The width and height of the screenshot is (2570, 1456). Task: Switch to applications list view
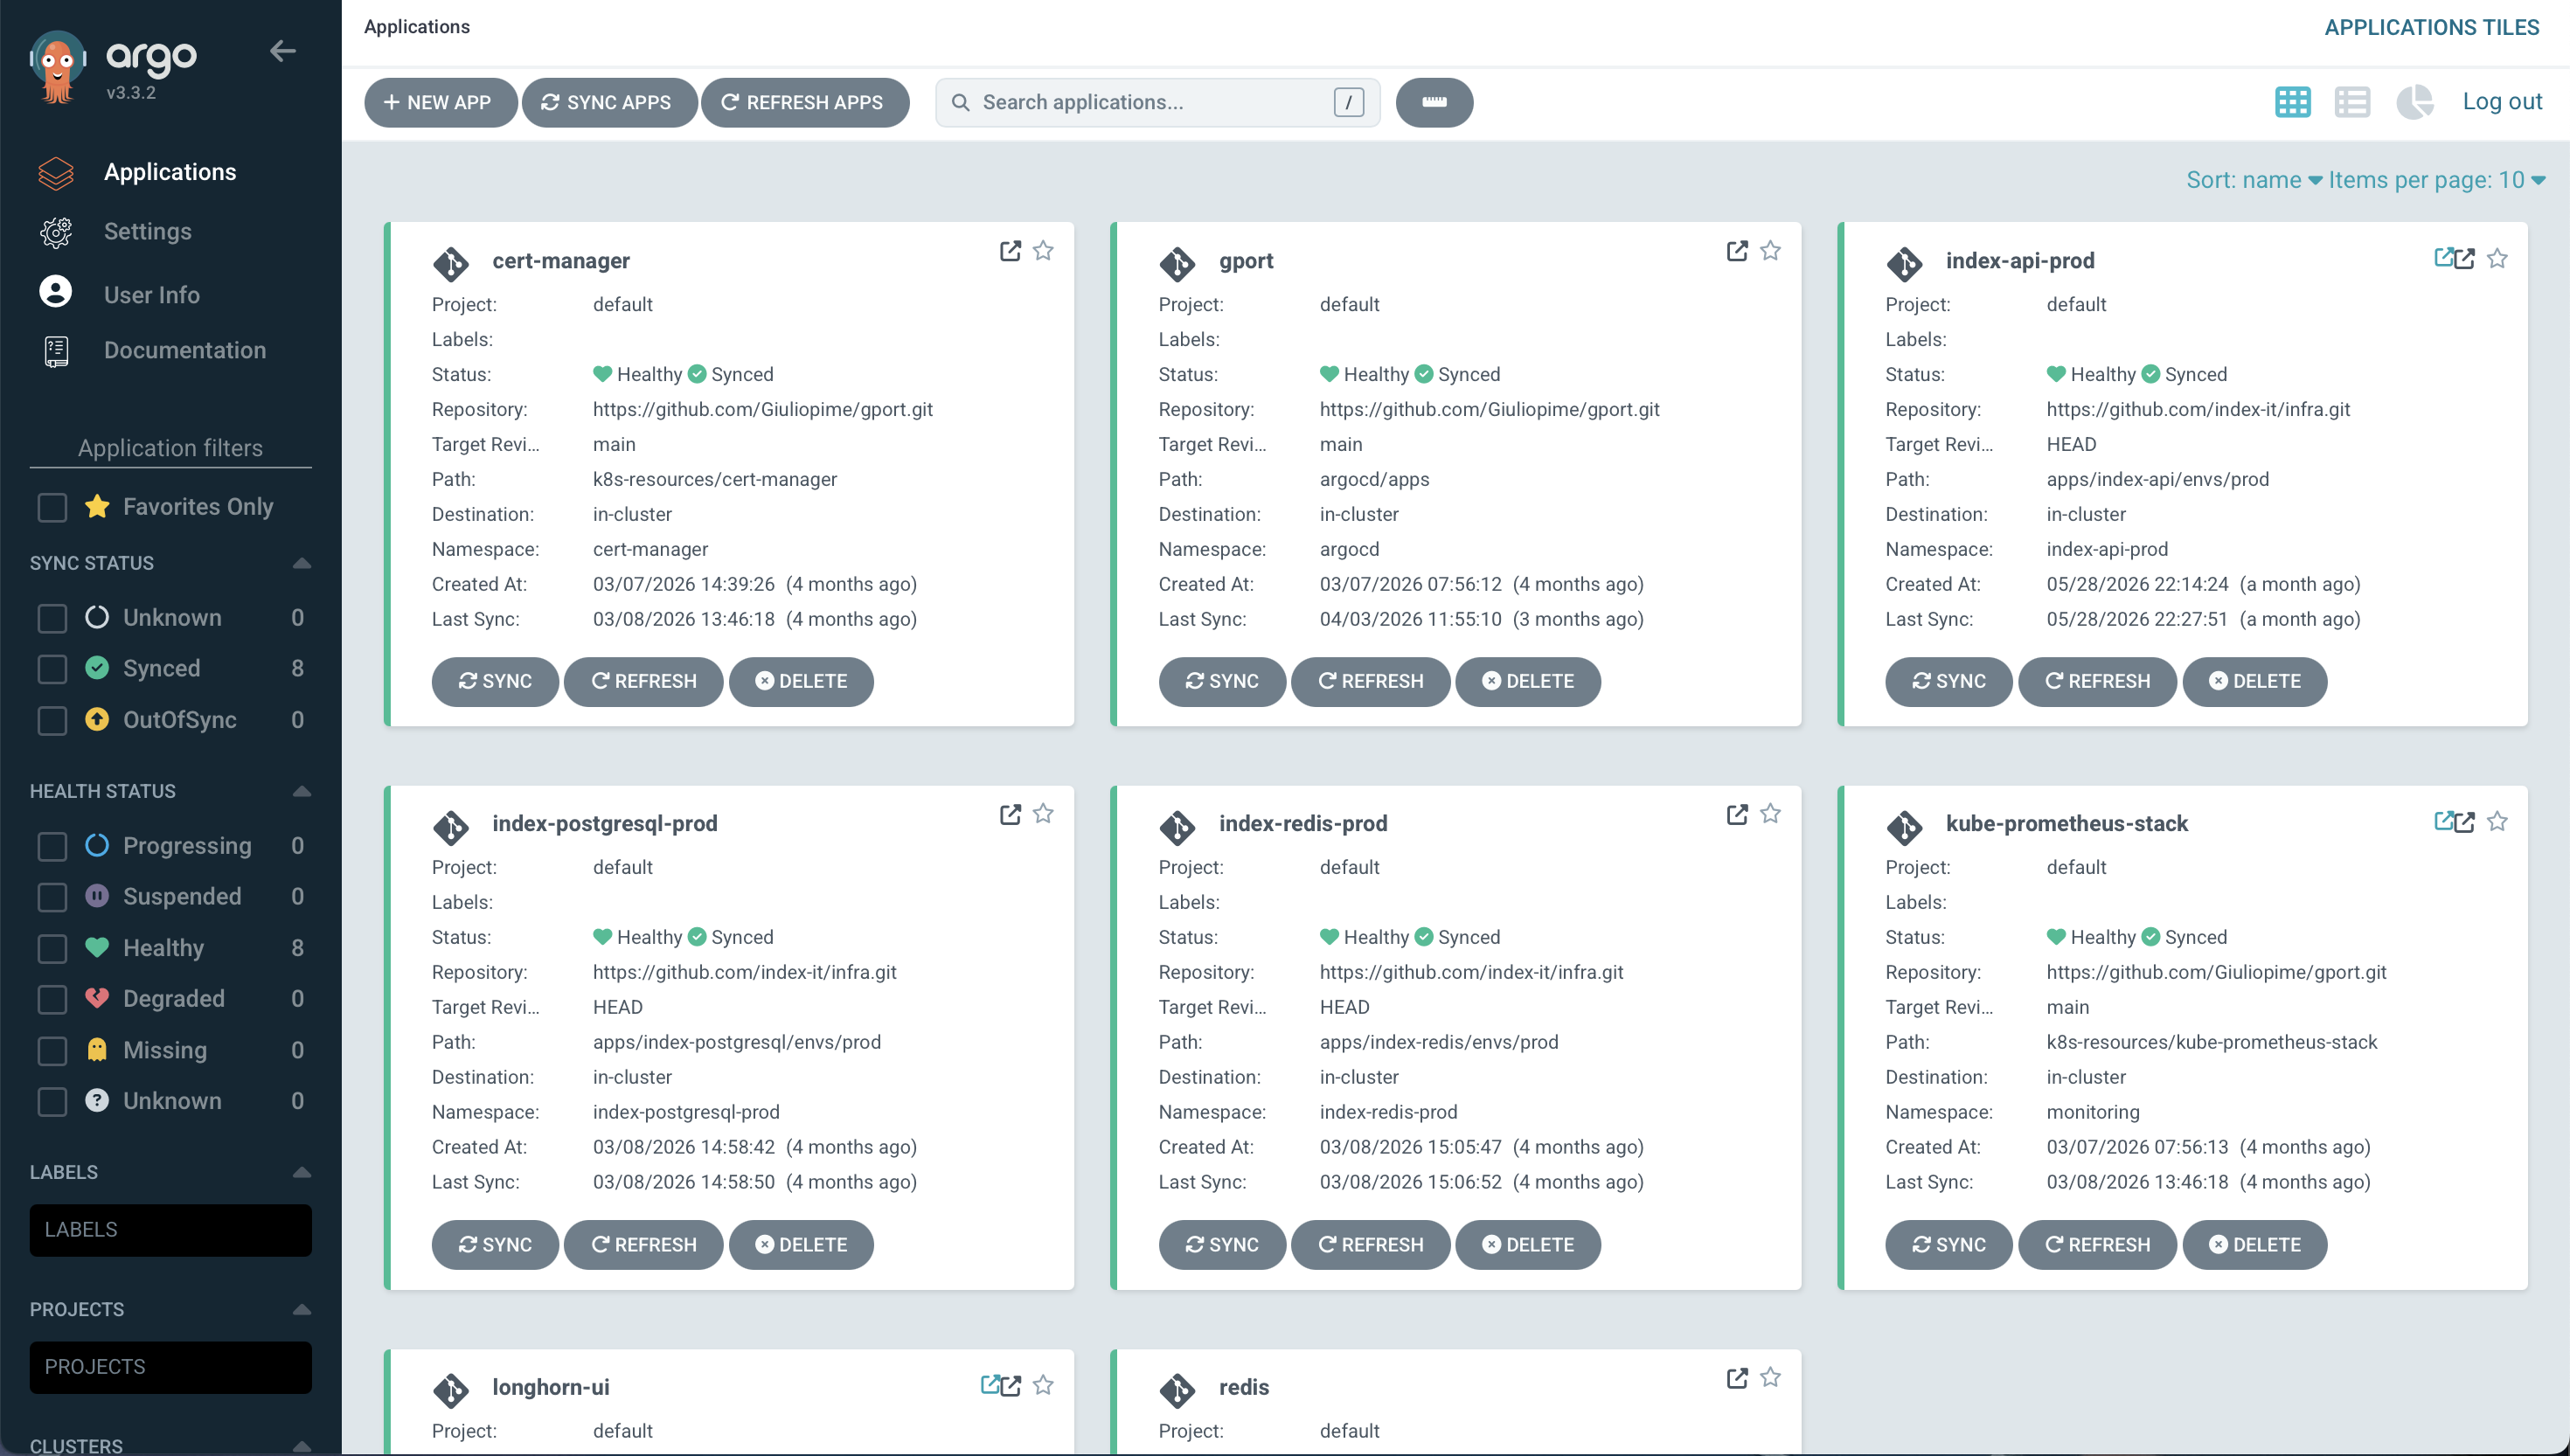coord(2352,102)
